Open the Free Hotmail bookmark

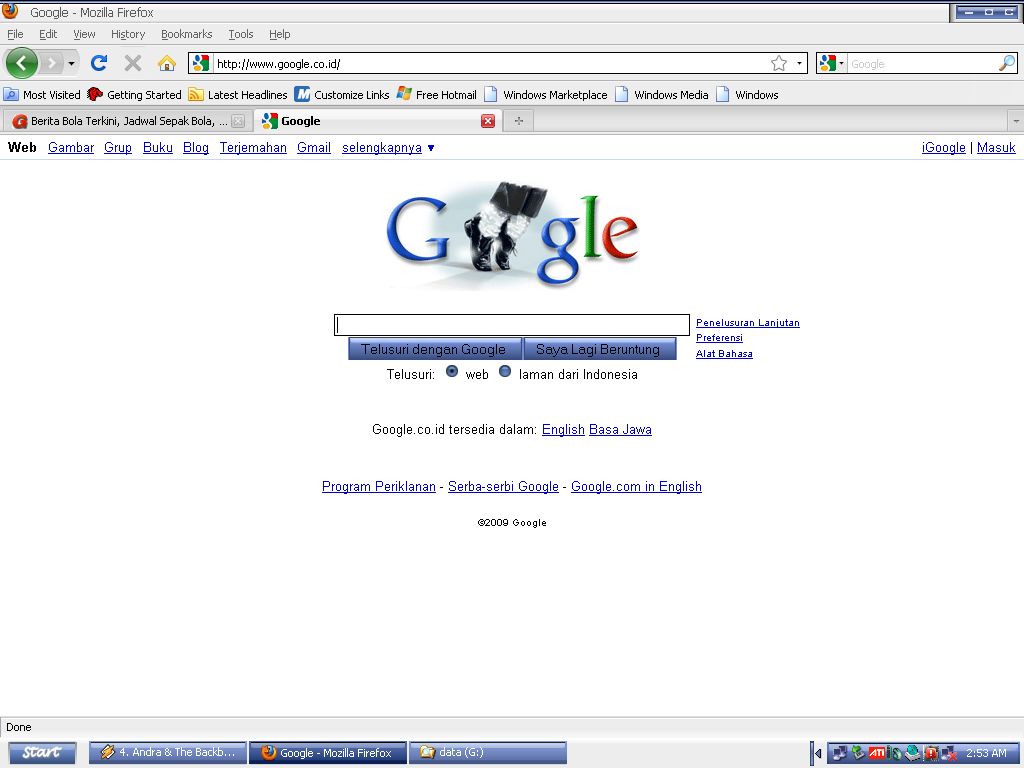tap(437, 95)
